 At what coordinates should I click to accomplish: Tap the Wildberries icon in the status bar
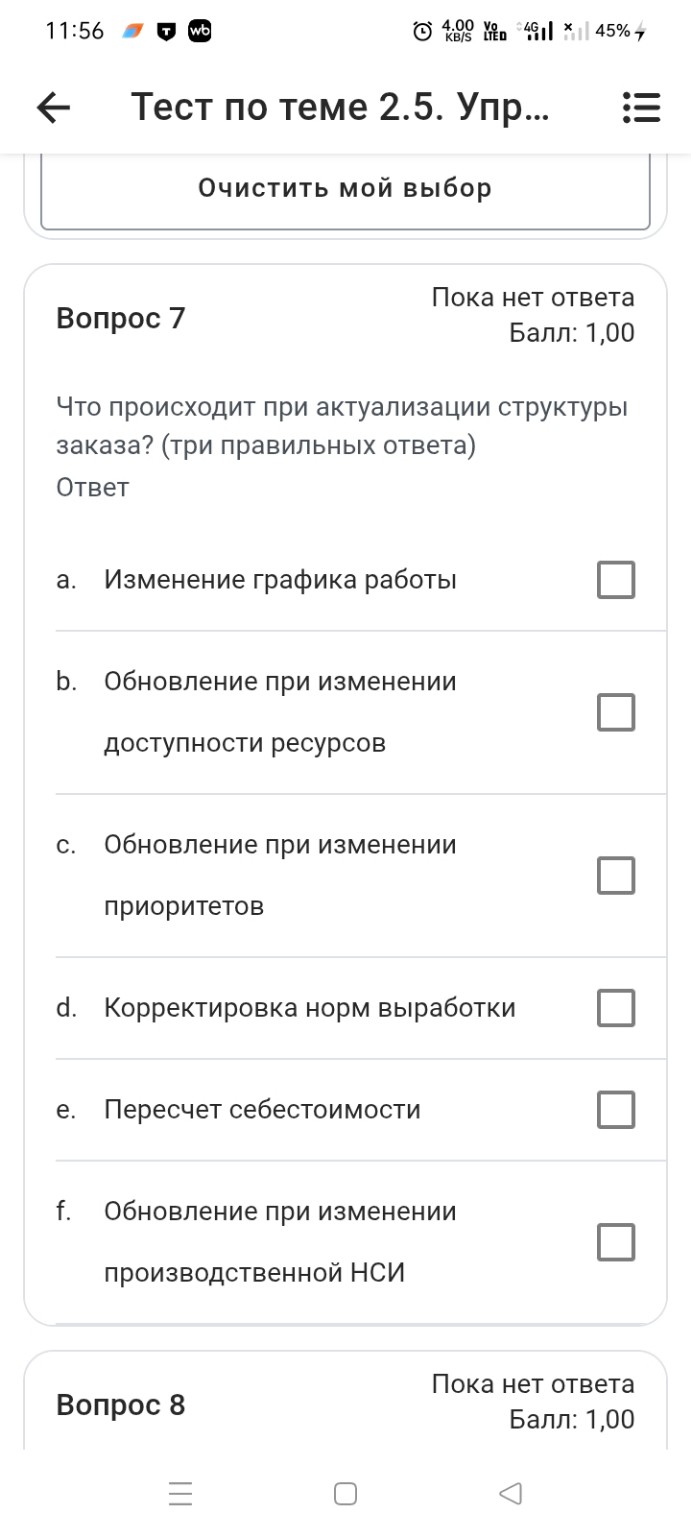tap(198, 31)
